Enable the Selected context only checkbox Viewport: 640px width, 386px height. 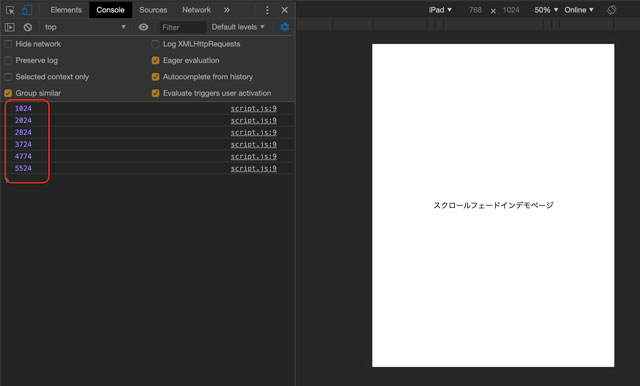[x=8, y=77]
